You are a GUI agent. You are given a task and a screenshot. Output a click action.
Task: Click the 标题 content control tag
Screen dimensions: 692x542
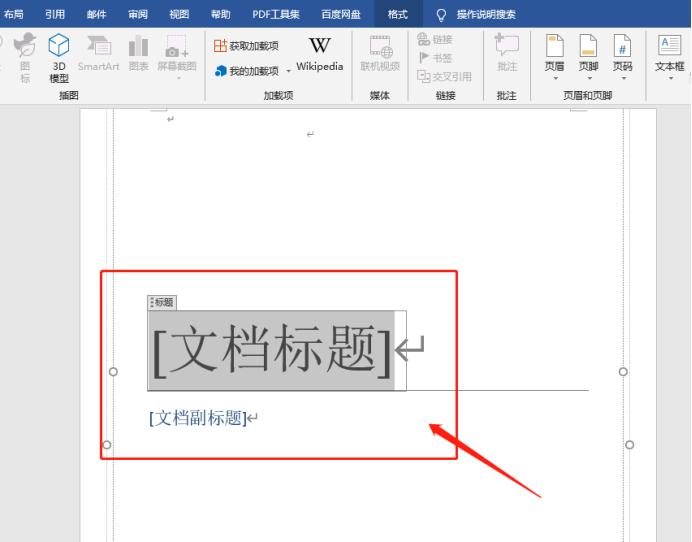pyautogui.click(x=162, y=302)
